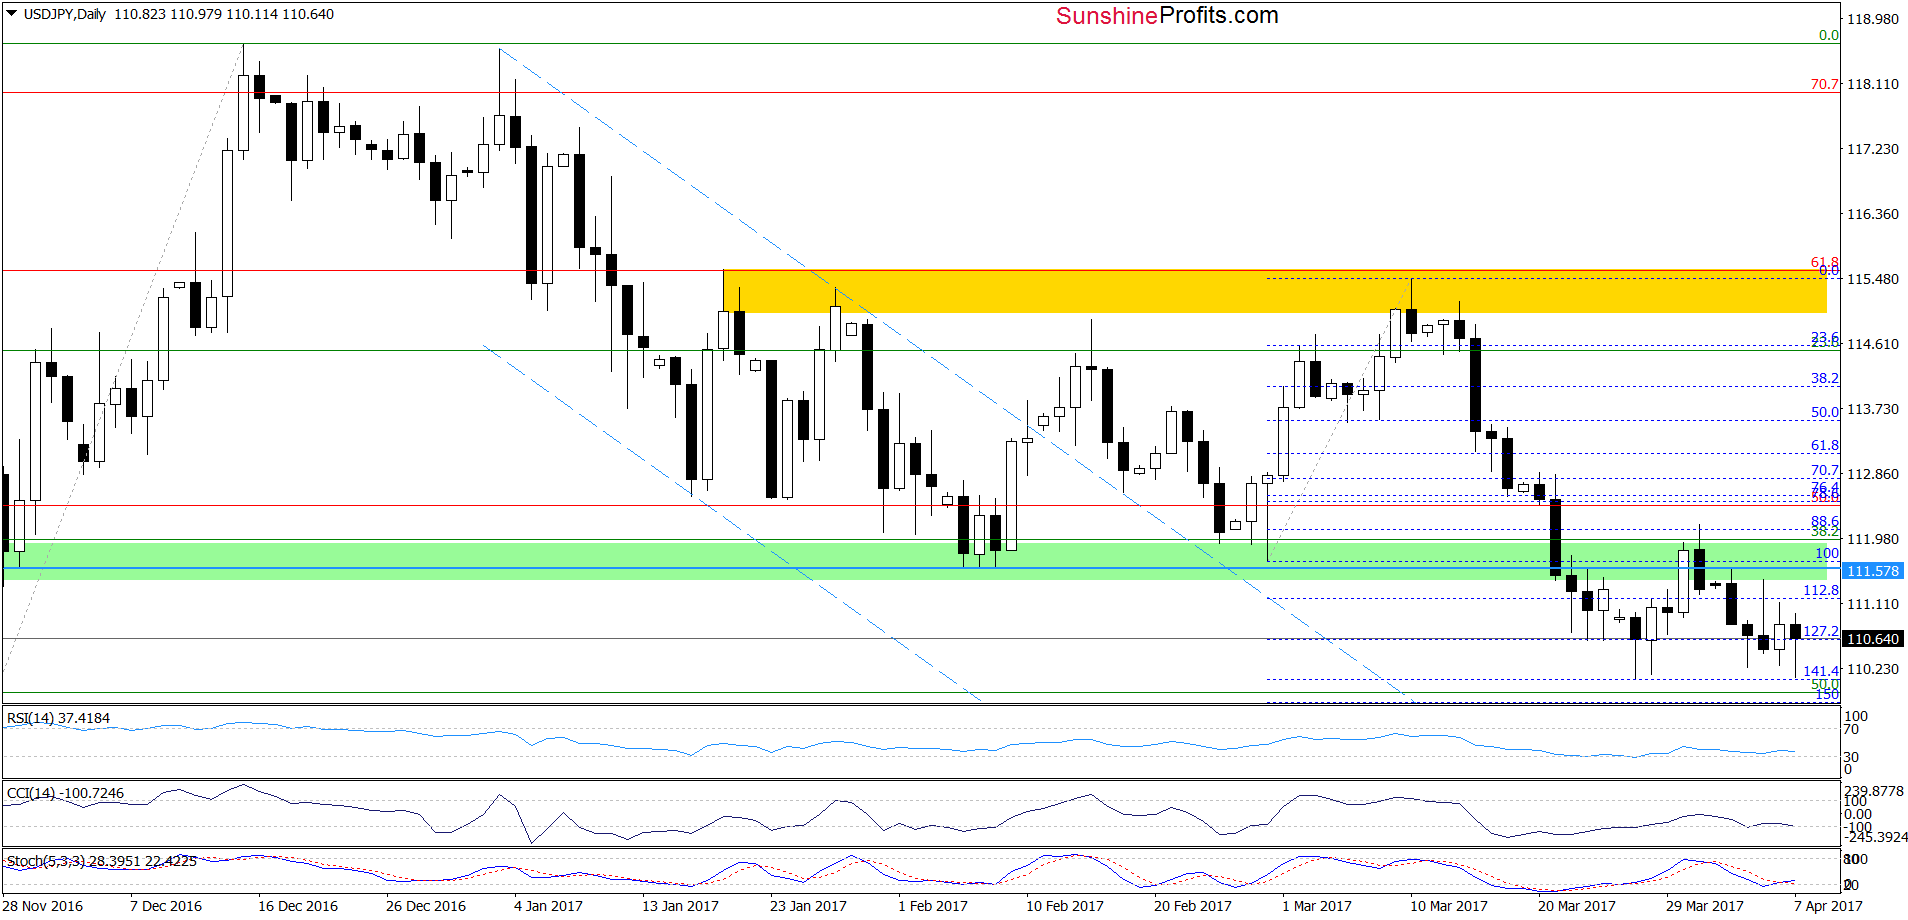Click the 118.980 price axis label
The width and height of the screenshot is (1908, 920).
[x=1872, y=19]
